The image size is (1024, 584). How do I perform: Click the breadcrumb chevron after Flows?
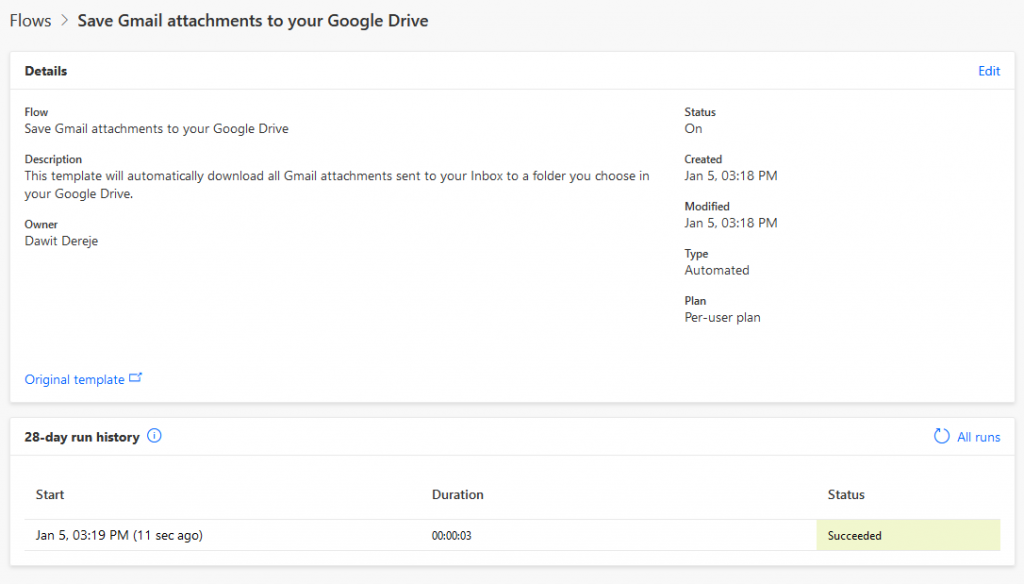pos(64,21)
